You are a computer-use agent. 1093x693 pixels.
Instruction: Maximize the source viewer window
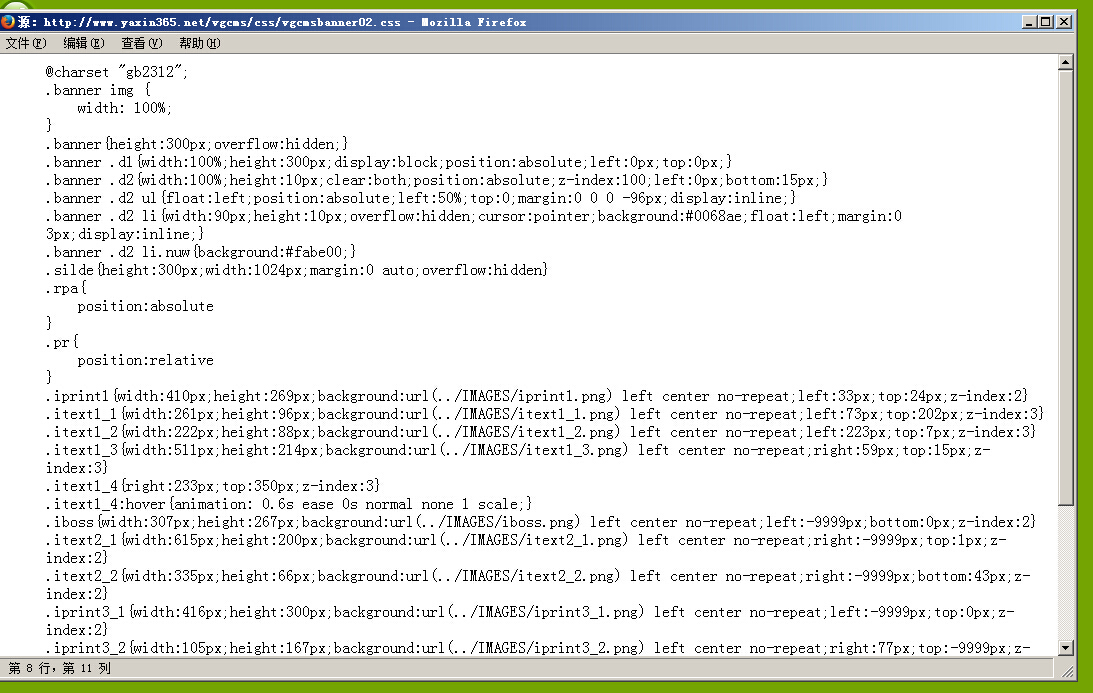tap(1046, 21)
